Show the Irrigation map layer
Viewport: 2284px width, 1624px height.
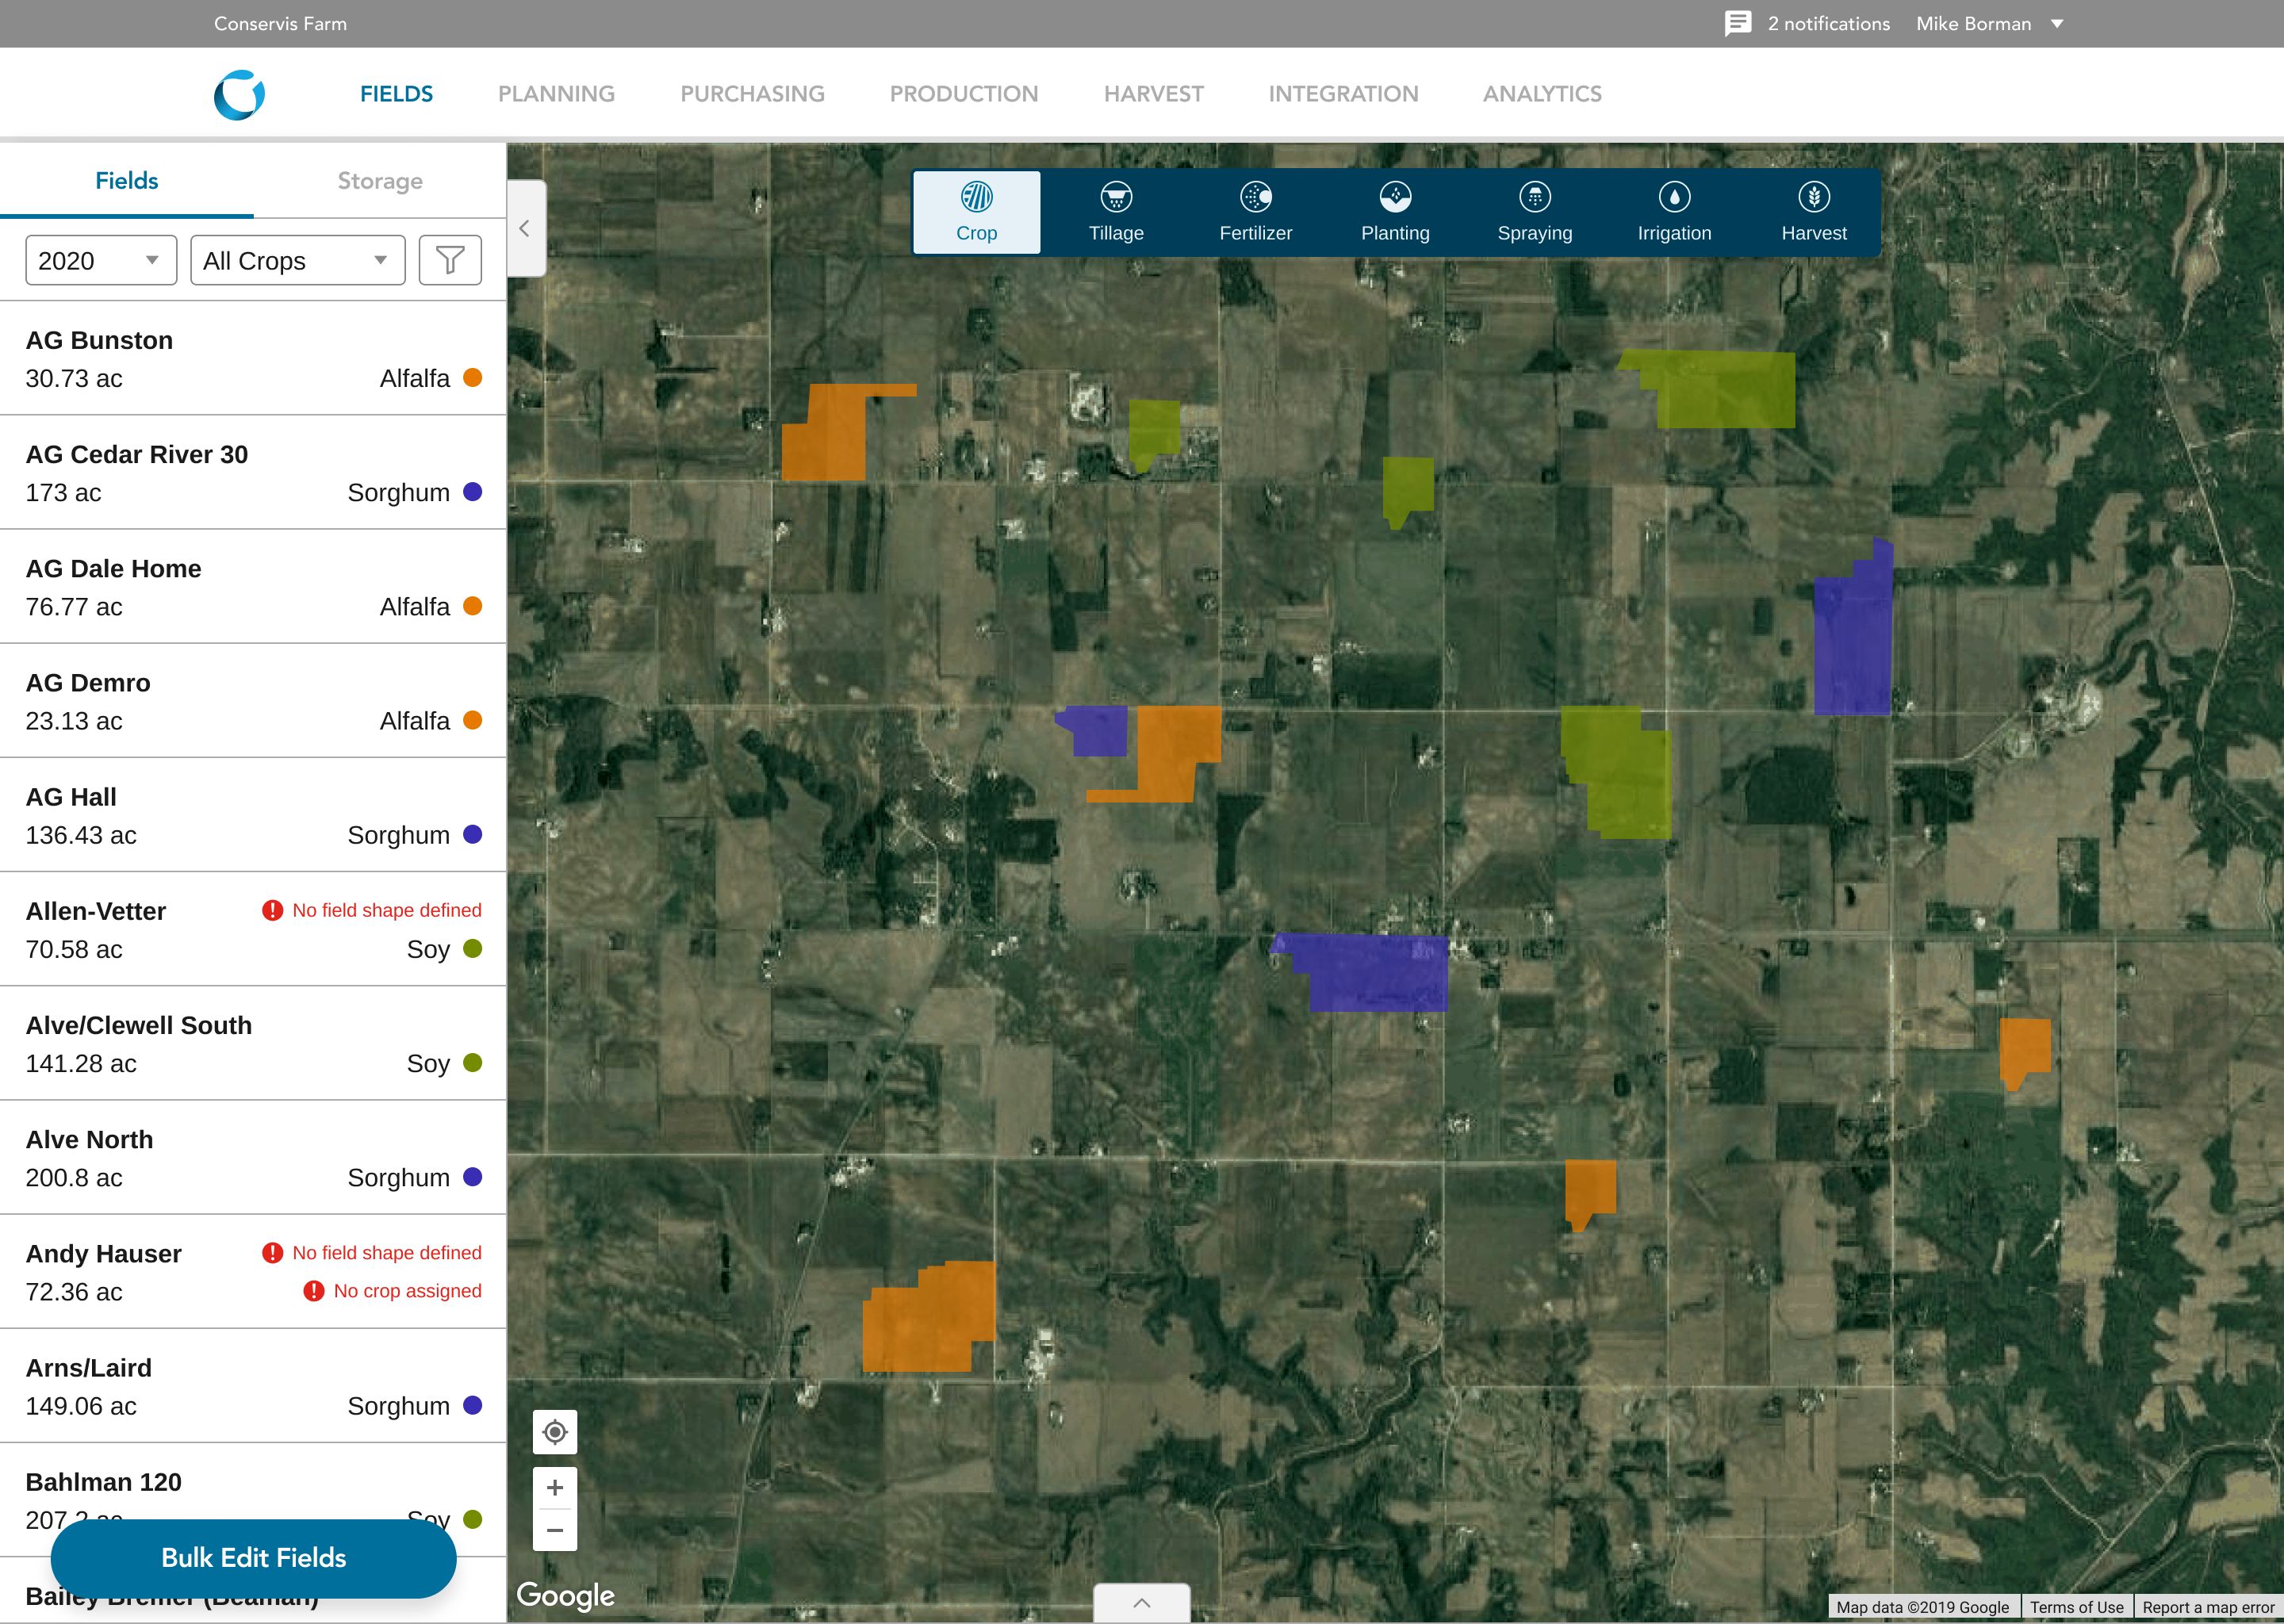(x=1674, y=212)
